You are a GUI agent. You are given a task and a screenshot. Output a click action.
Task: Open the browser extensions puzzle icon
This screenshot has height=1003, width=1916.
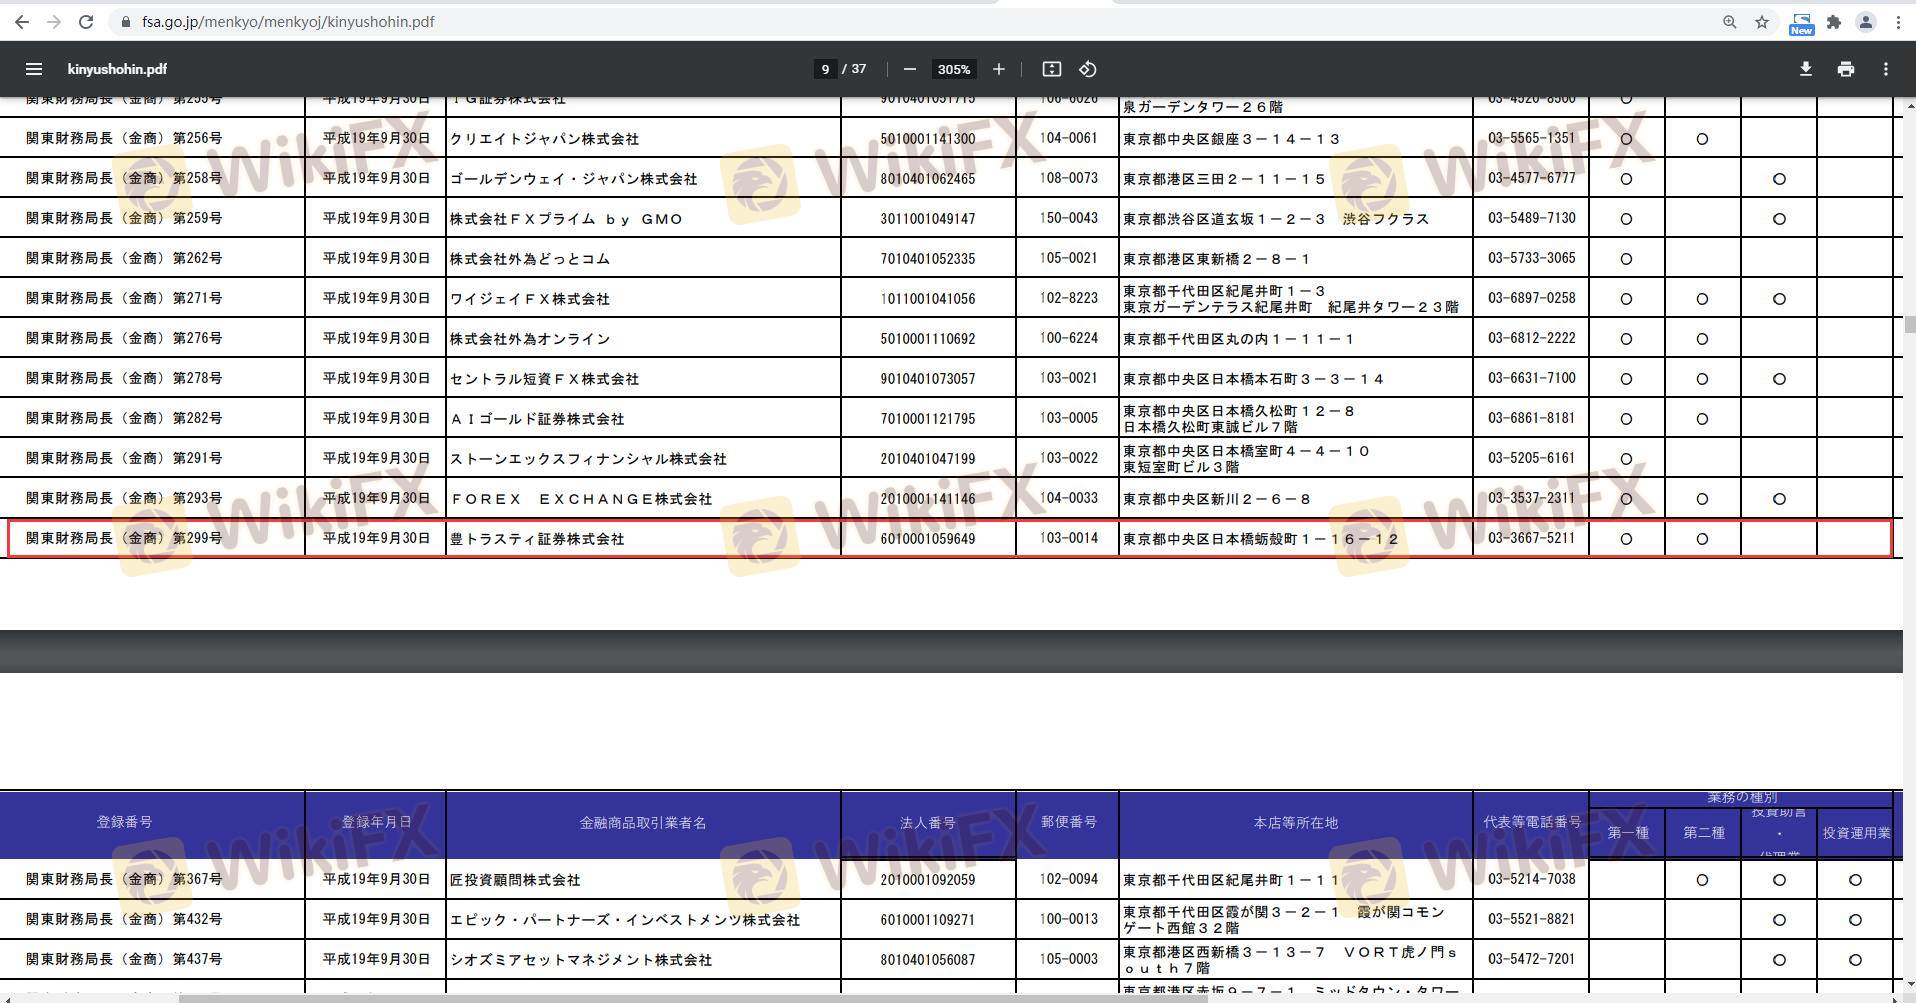click(x=1834, y=22)
